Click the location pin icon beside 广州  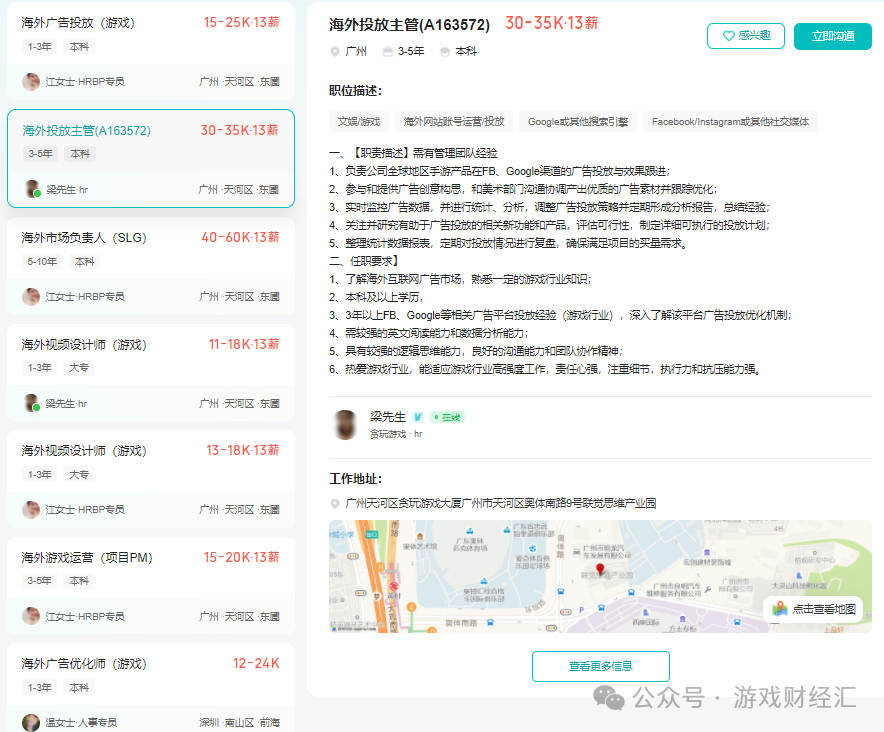335,51
